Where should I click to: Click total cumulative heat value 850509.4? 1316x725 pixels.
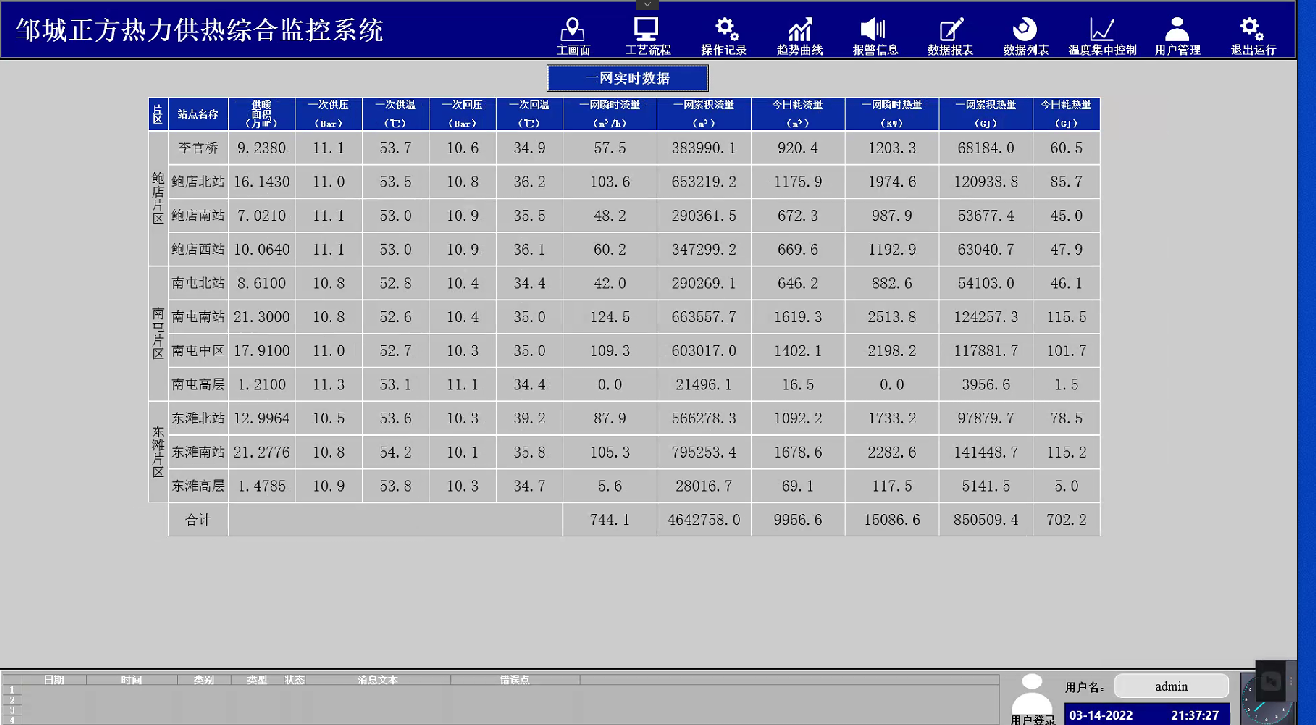[986, 521]
